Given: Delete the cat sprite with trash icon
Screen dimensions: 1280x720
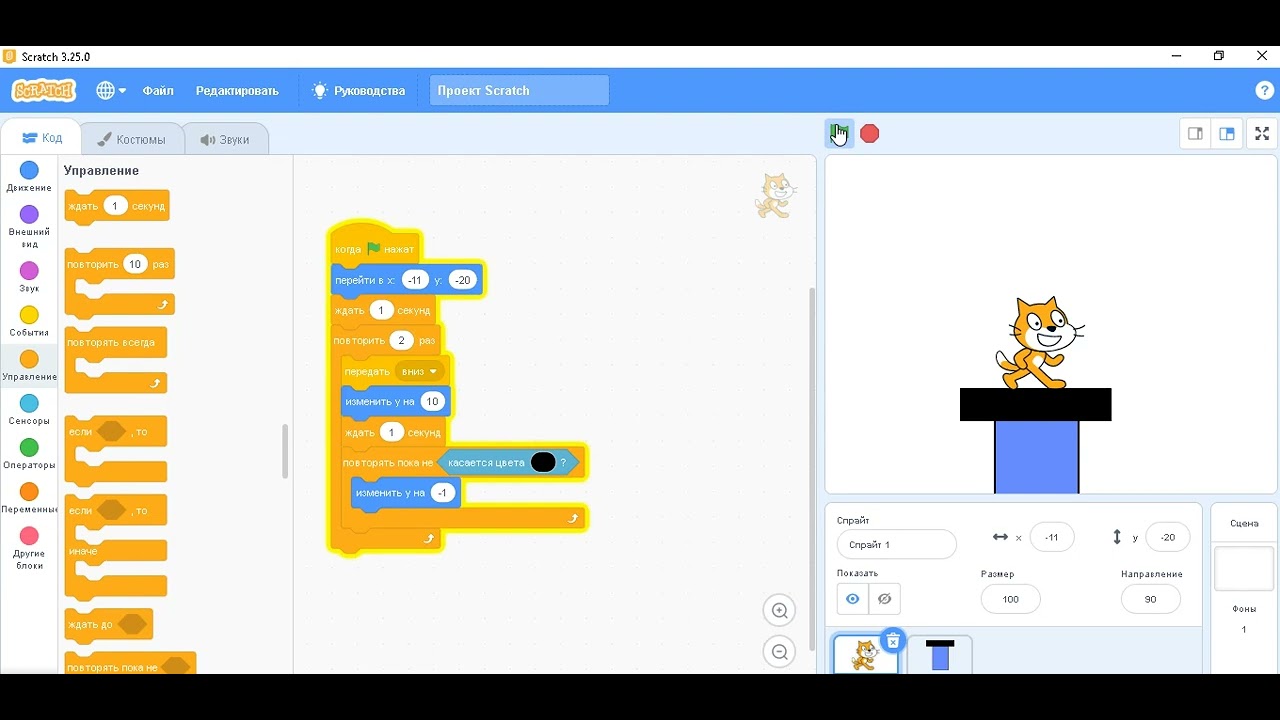Looking at the screenshot, I should pos(894,641).
